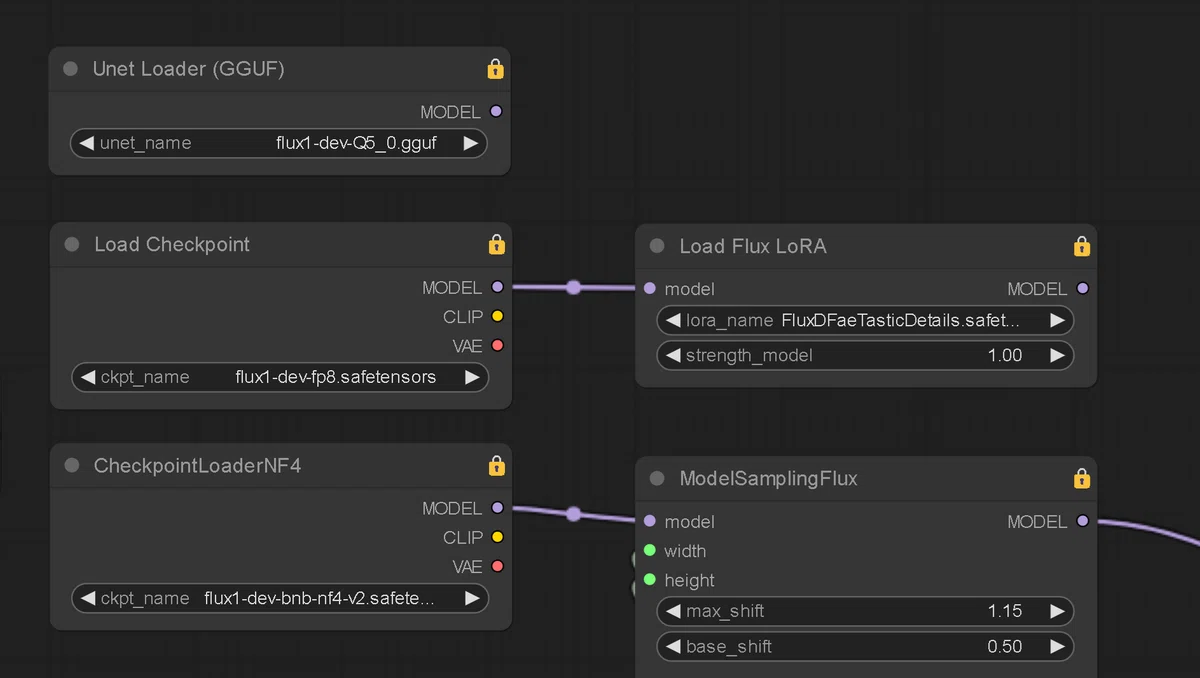Click the lock icon on CheckpointLoaderNF4 node
The image size is (1200, 678).
(x=496, y=465)
